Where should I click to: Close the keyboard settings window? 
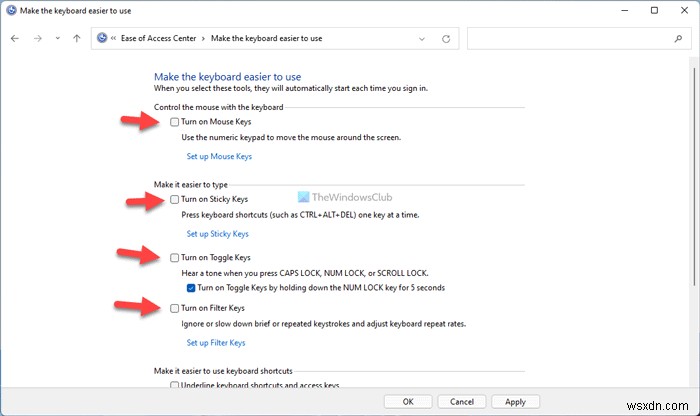pyautogui.click(x=684, y=10)
